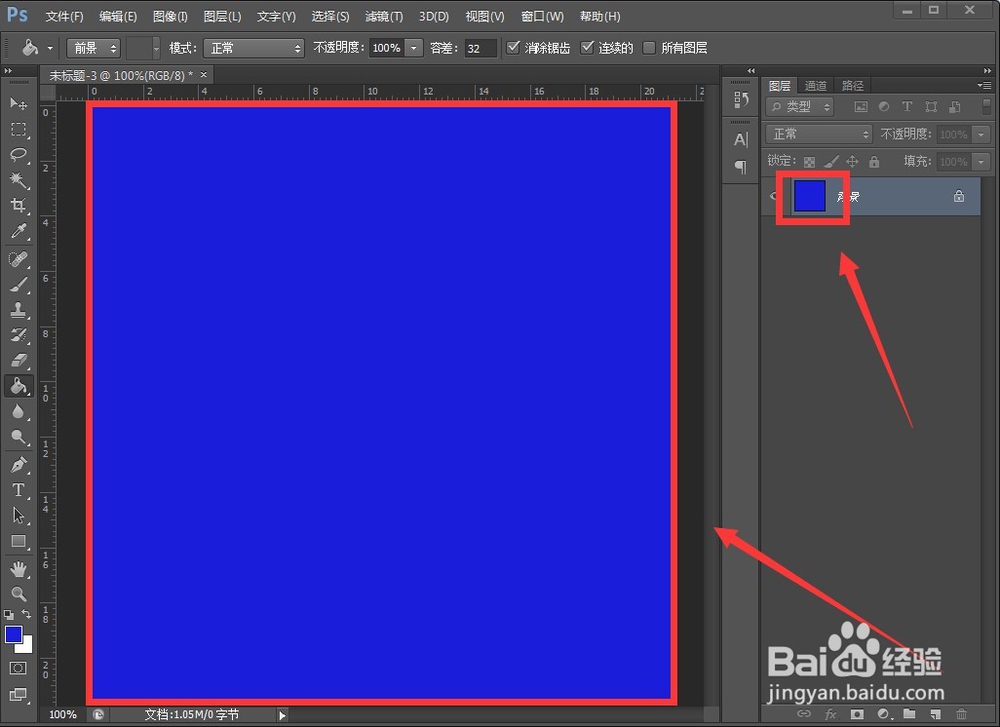Screen dimensions: 1000x727
Task: Click the link layers icon
Action: [804, 714]
